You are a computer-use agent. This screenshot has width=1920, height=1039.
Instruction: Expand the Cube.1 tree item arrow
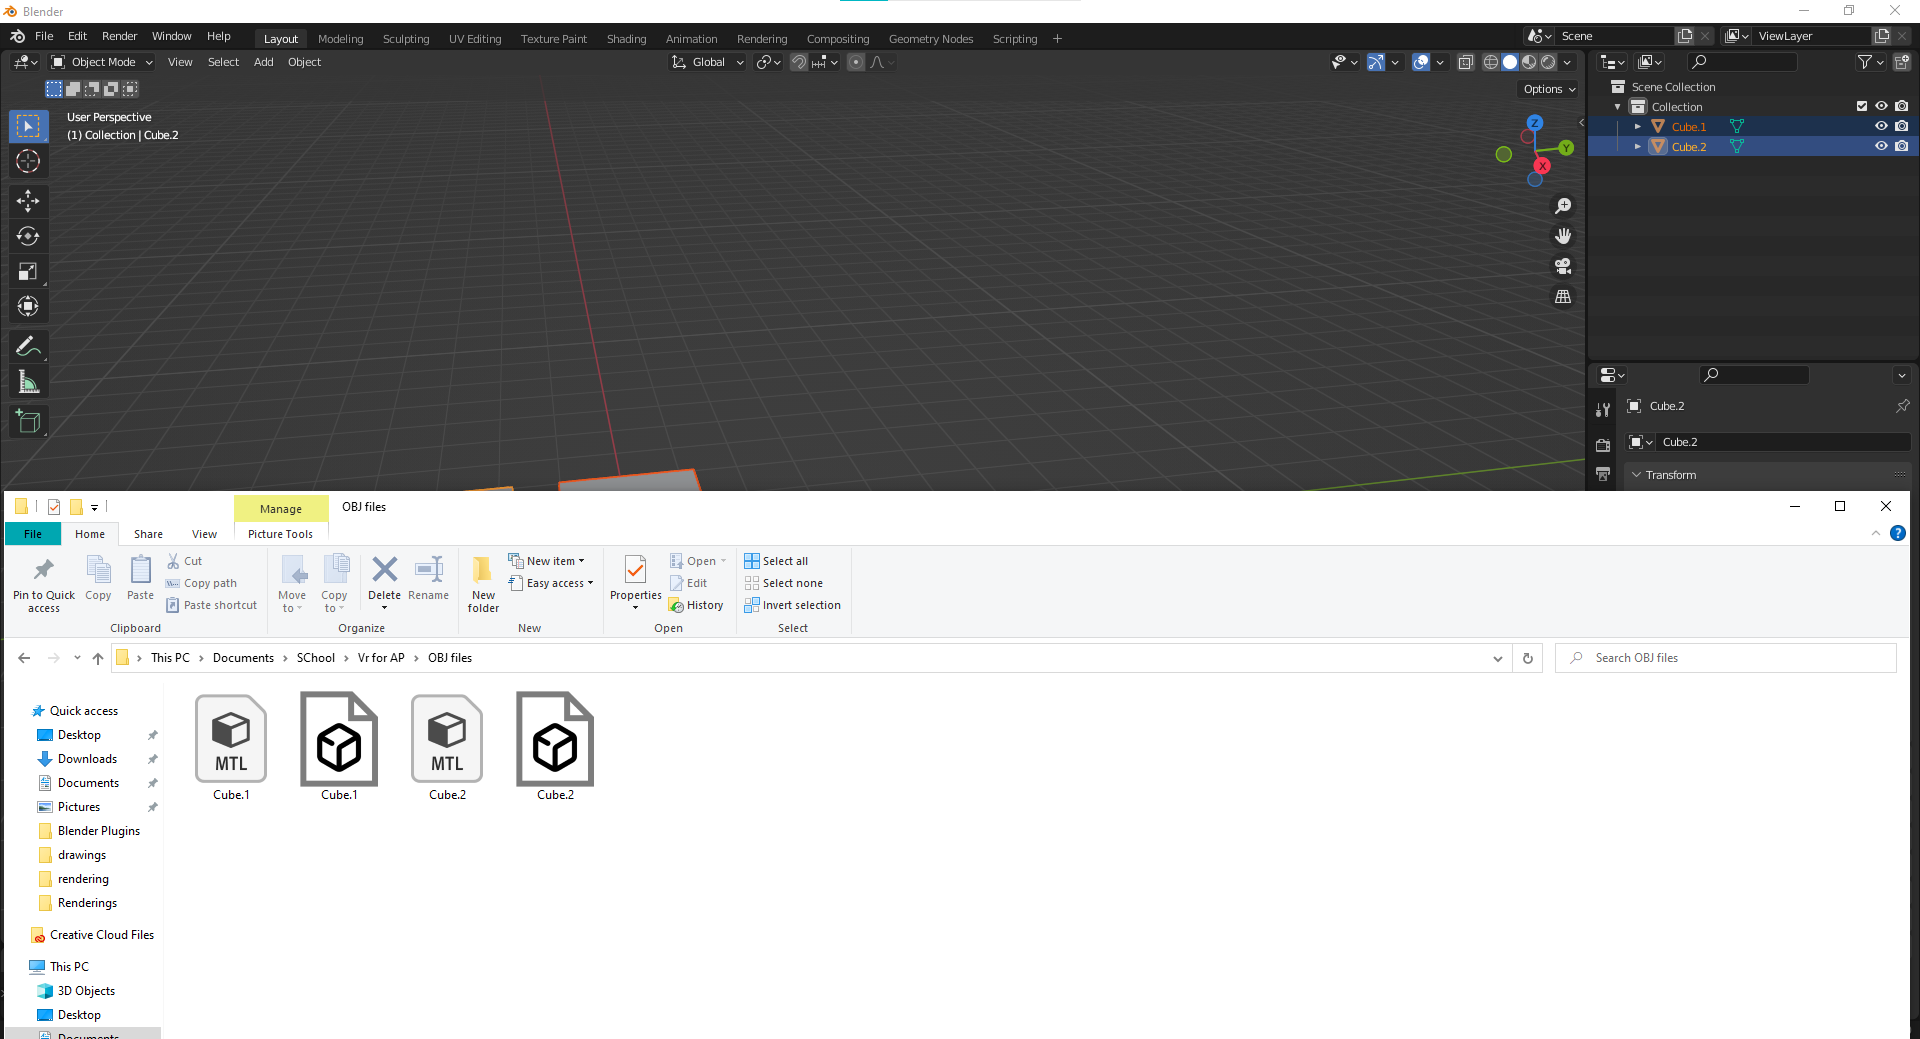point(1638,127)
